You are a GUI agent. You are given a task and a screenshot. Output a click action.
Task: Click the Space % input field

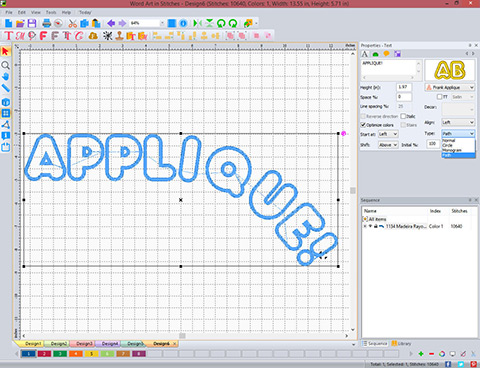point(404,97)
